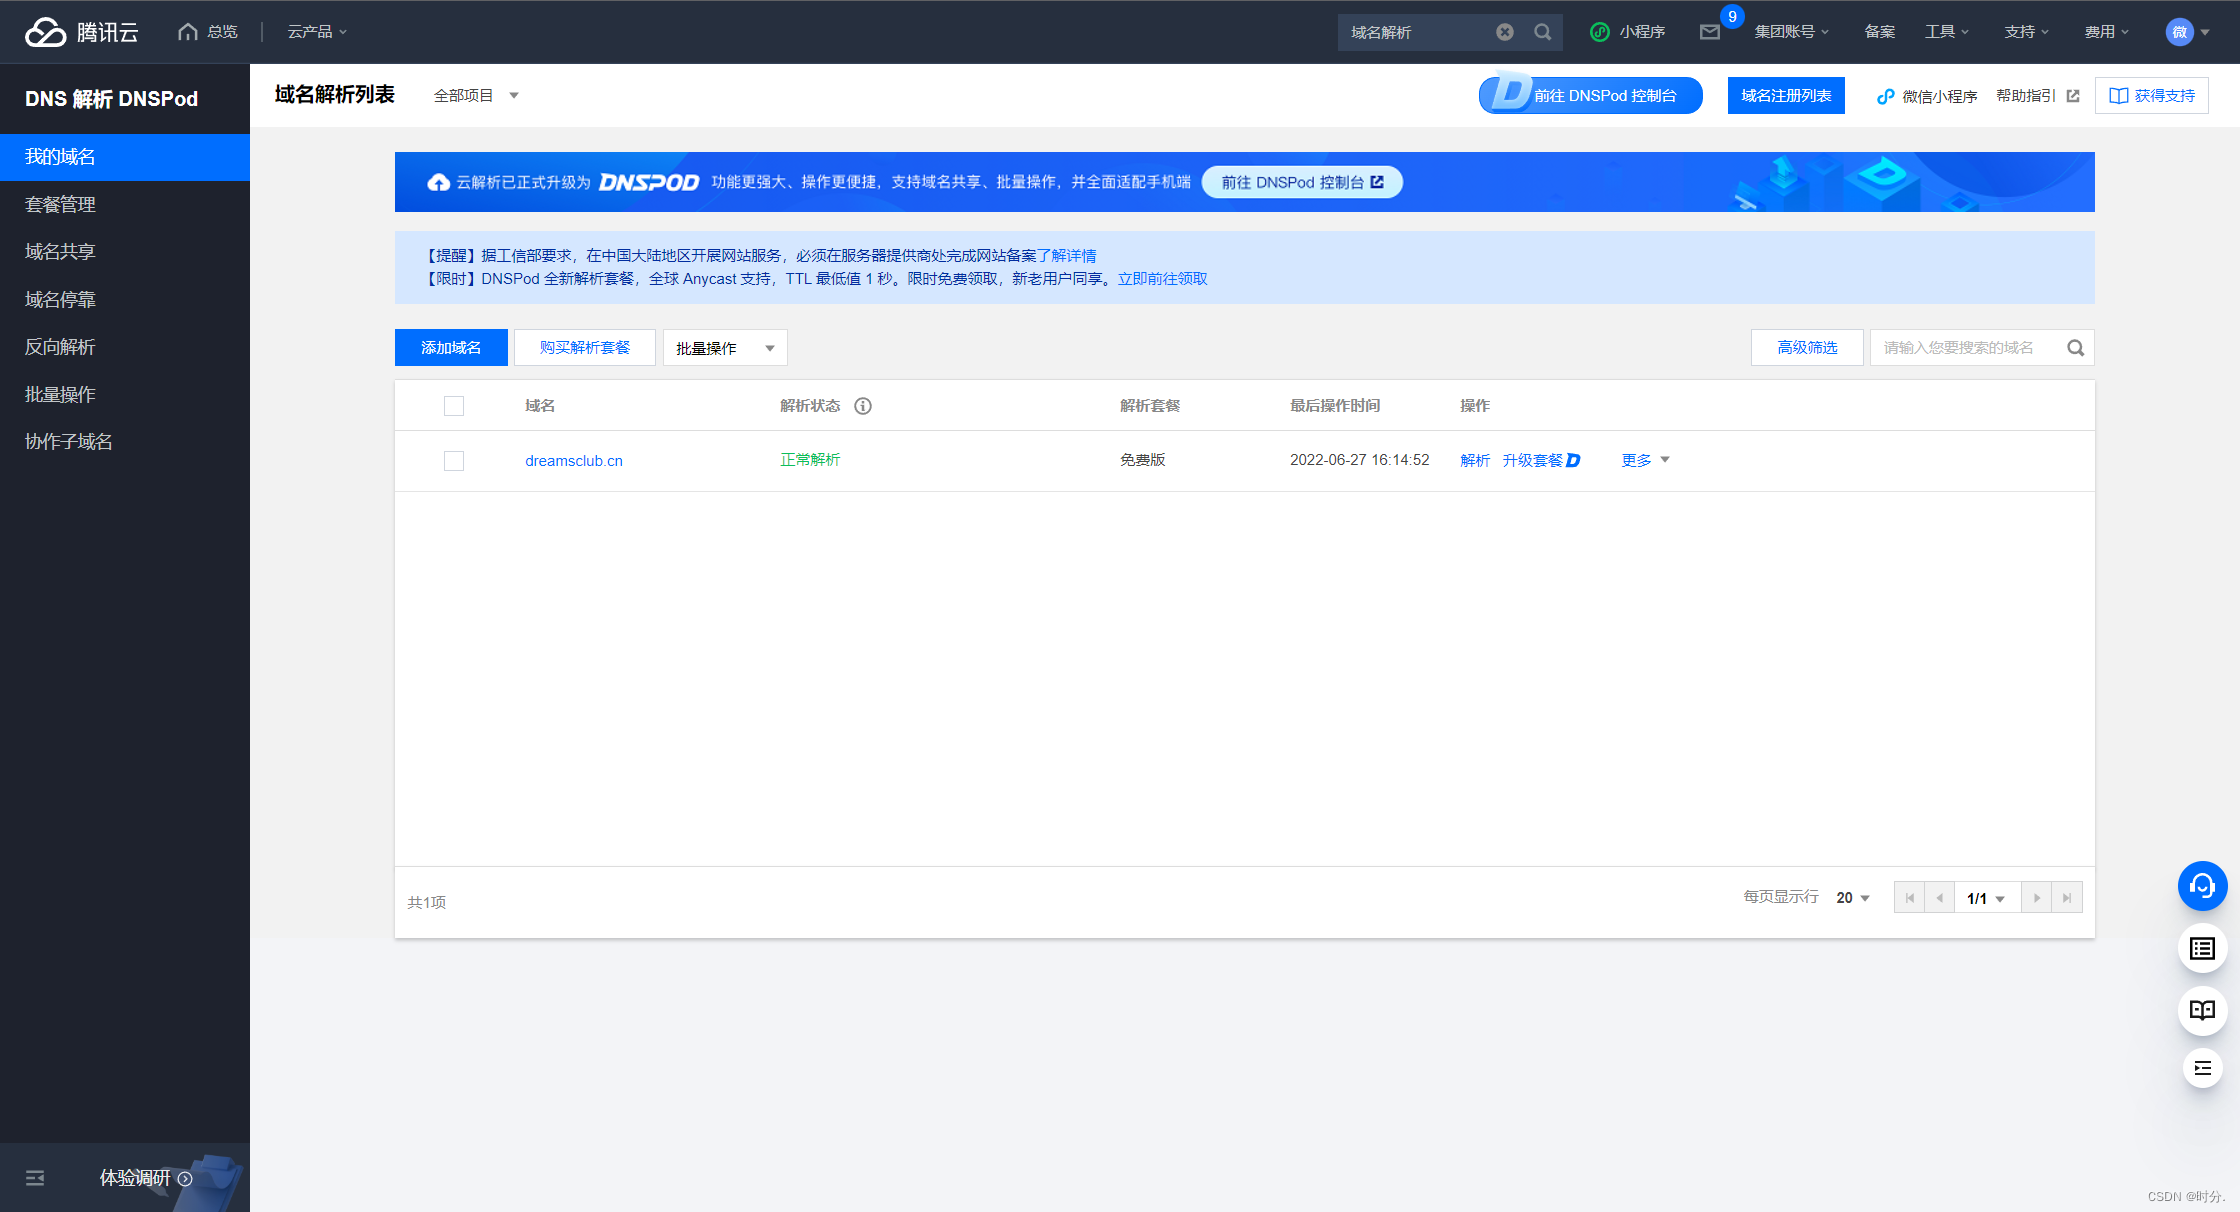Expand the 云产品 dropdown

pyautogui.click(x=317, y=32)
